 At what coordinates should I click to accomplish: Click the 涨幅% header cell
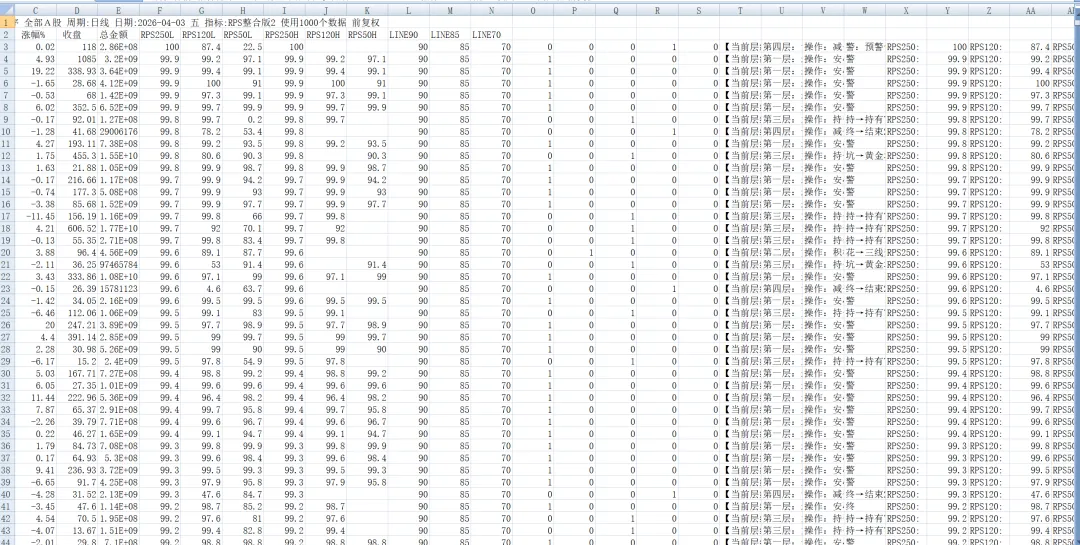click(x=35, y=35)
